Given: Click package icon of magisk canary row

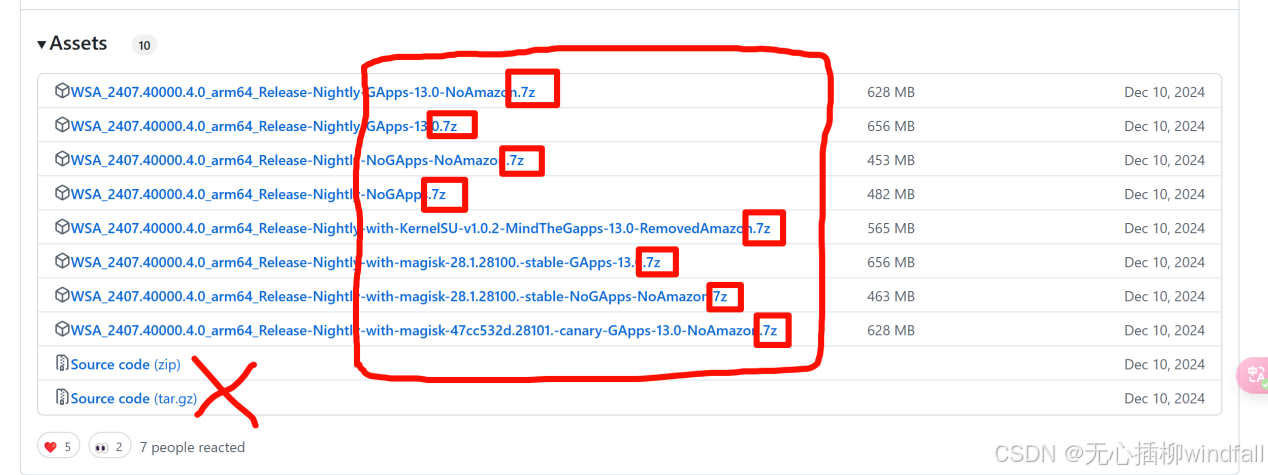Looking at the screenshot, I should click(62, 330).
